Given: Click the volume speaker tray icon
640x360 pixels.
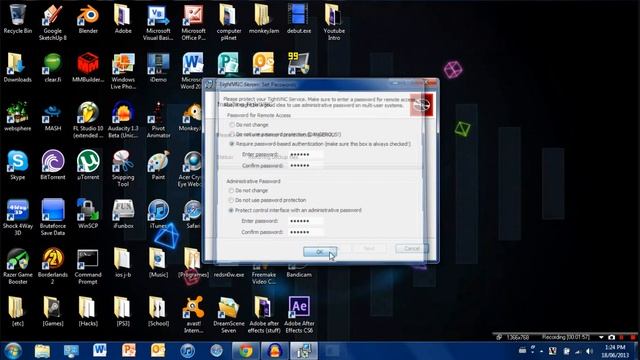Looking at the screenshot, I should click(589, 351).
